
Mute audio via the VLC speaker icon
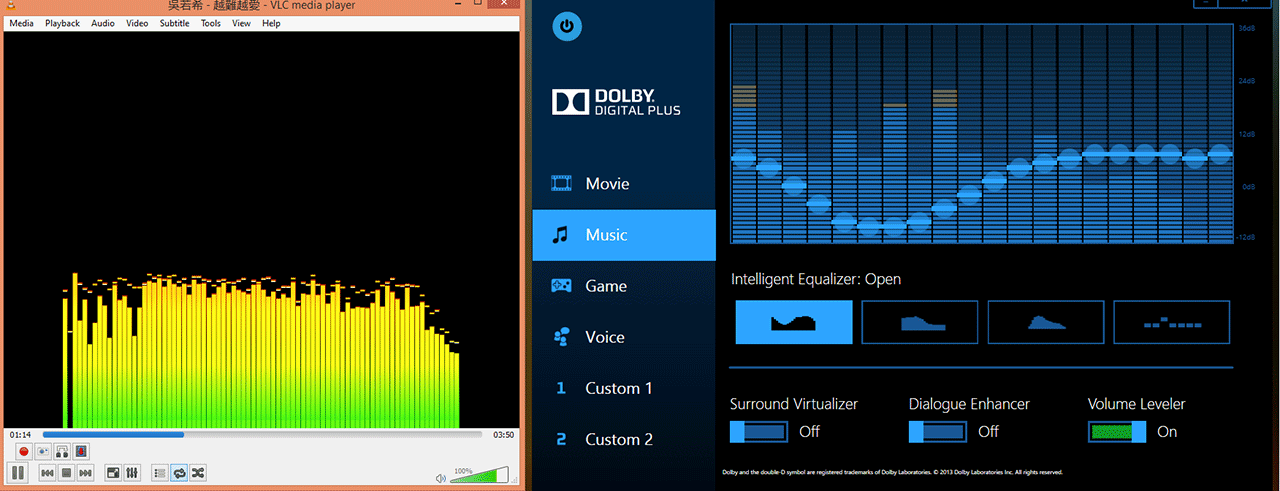(x=441, y=478)
